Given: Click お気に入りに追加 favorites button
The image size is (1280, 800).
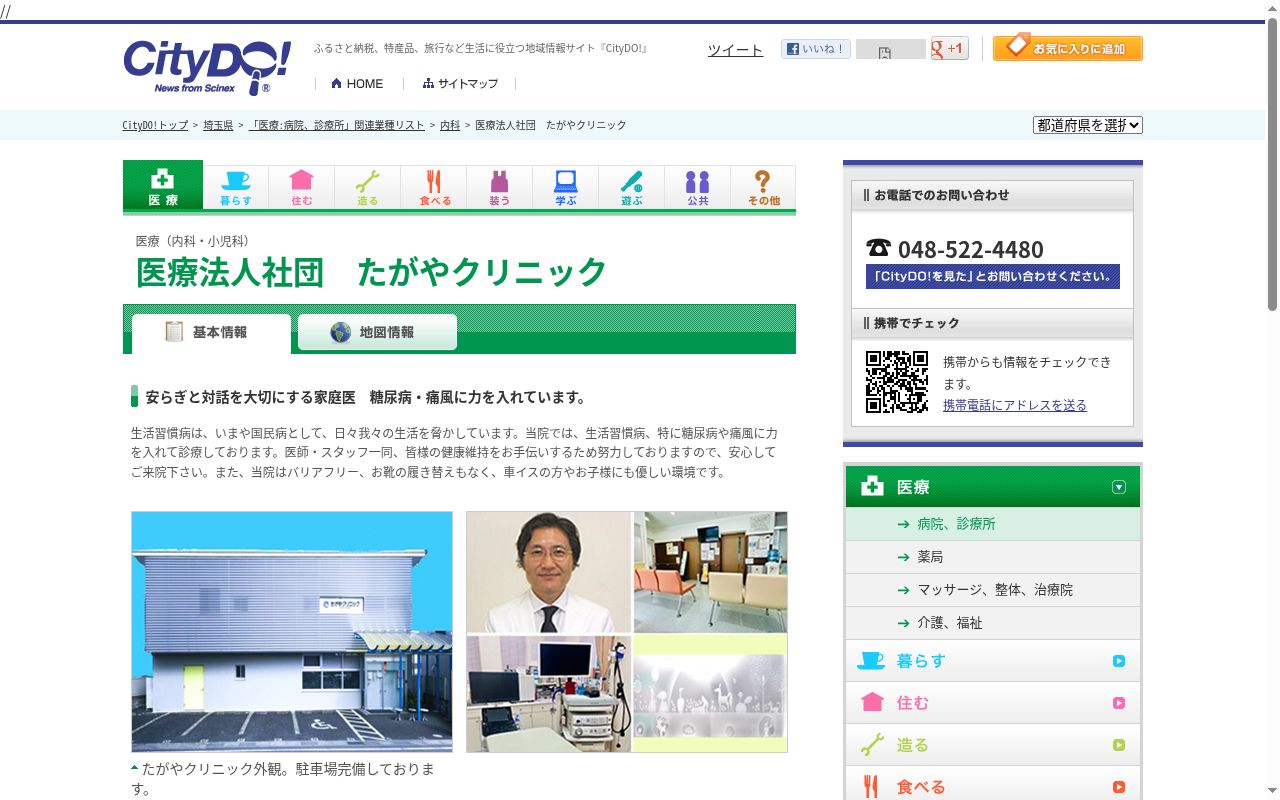Looking at the screenshot, I should [1068, 47].
